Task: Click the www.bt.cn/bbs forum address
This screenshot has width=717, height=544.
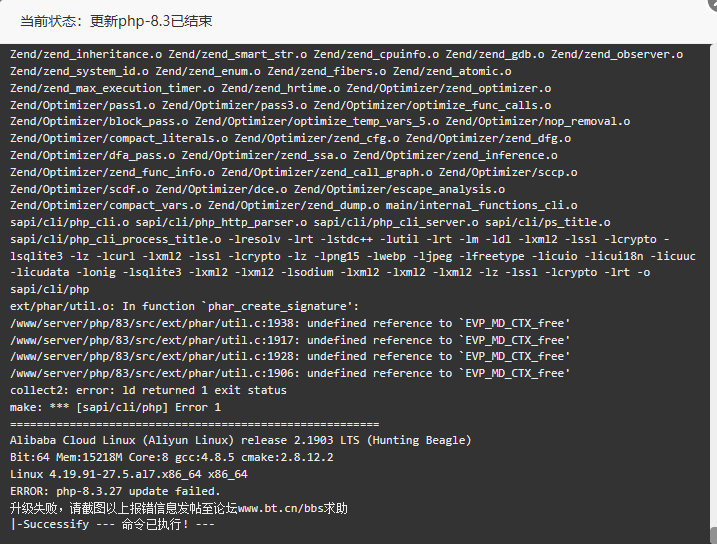Action: [x=292, y=508]
